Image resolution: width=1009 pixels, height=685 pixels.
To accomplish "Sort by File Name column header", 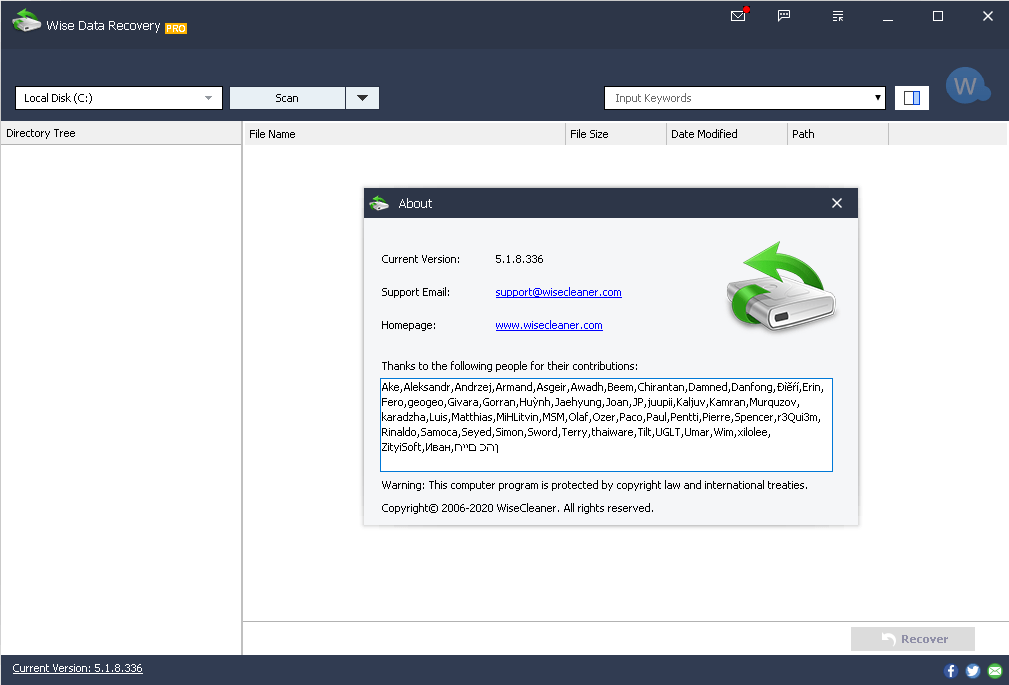I will pyautogui.click(x=404, y=134).
